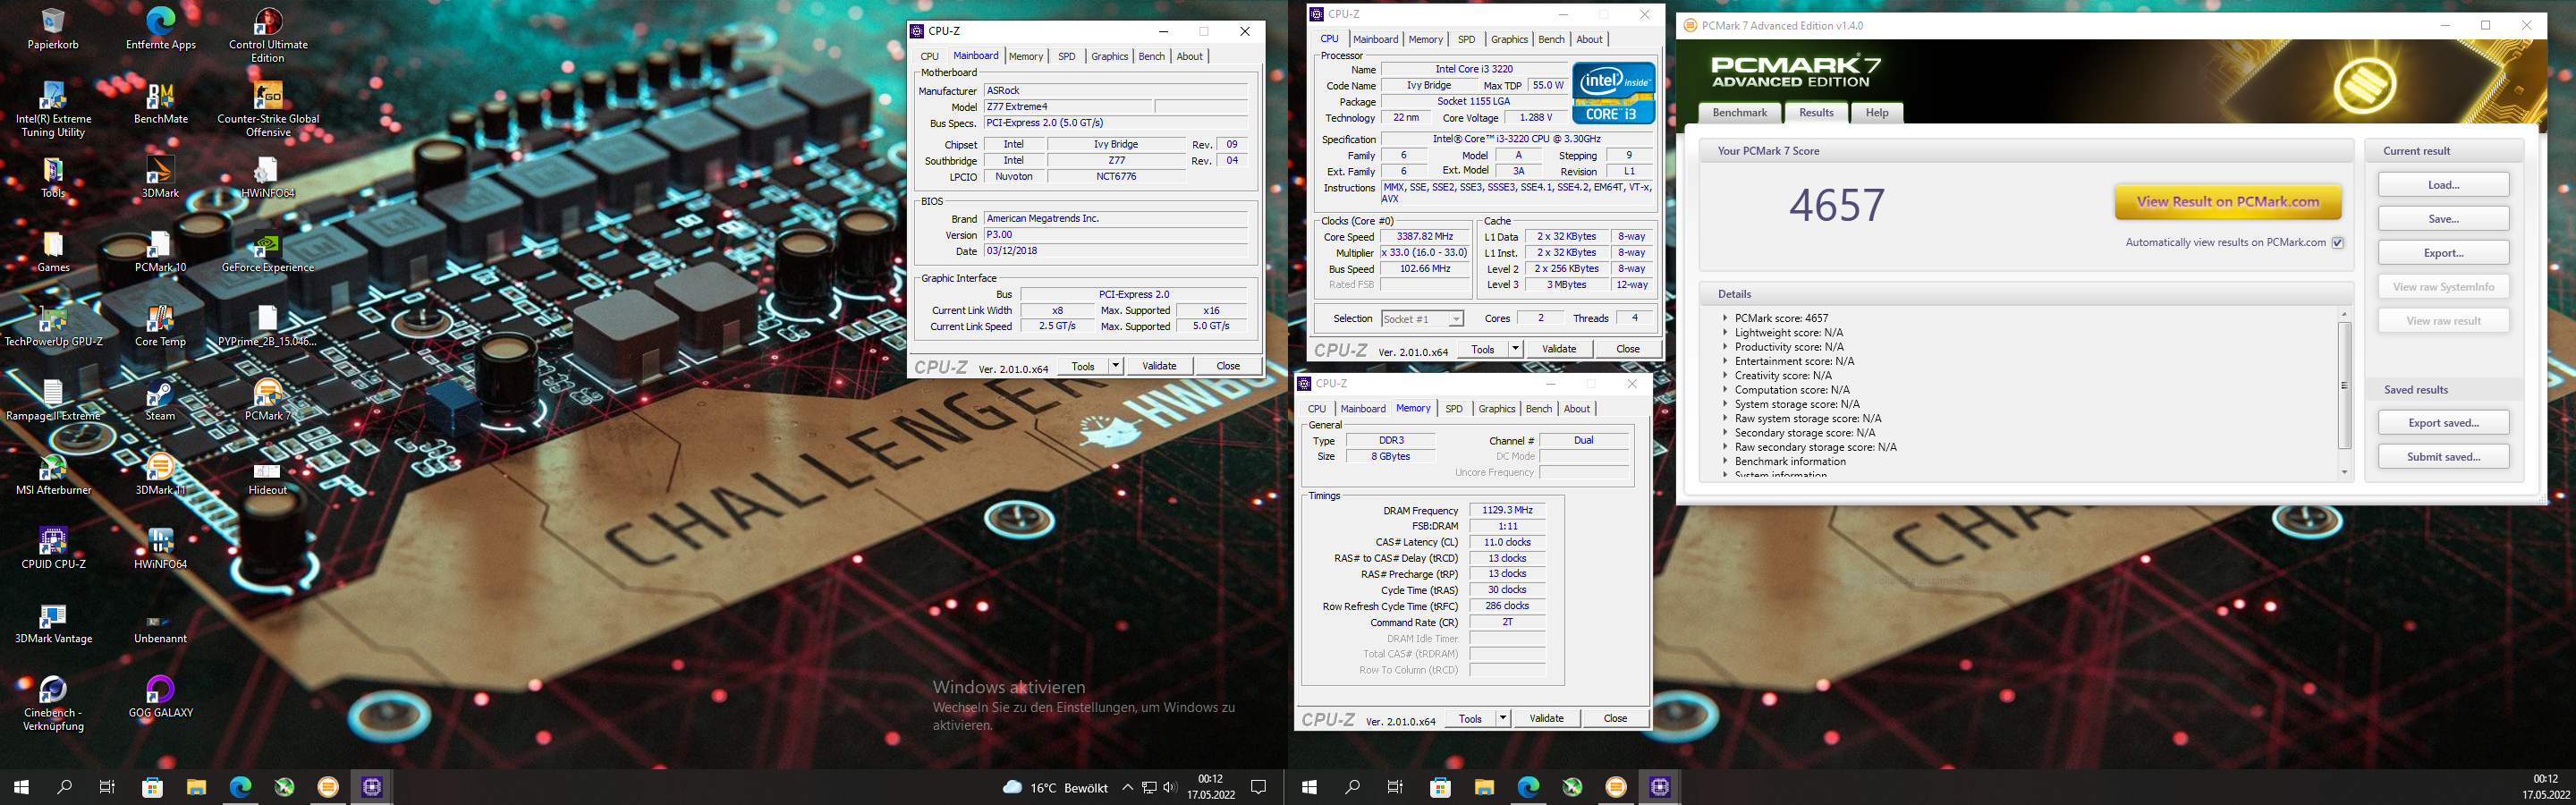Image resolution: width=2576 pixels, height=805 pixels.
Task: Expand Productivity score detail row
Action: click(x=1725, y=347)
